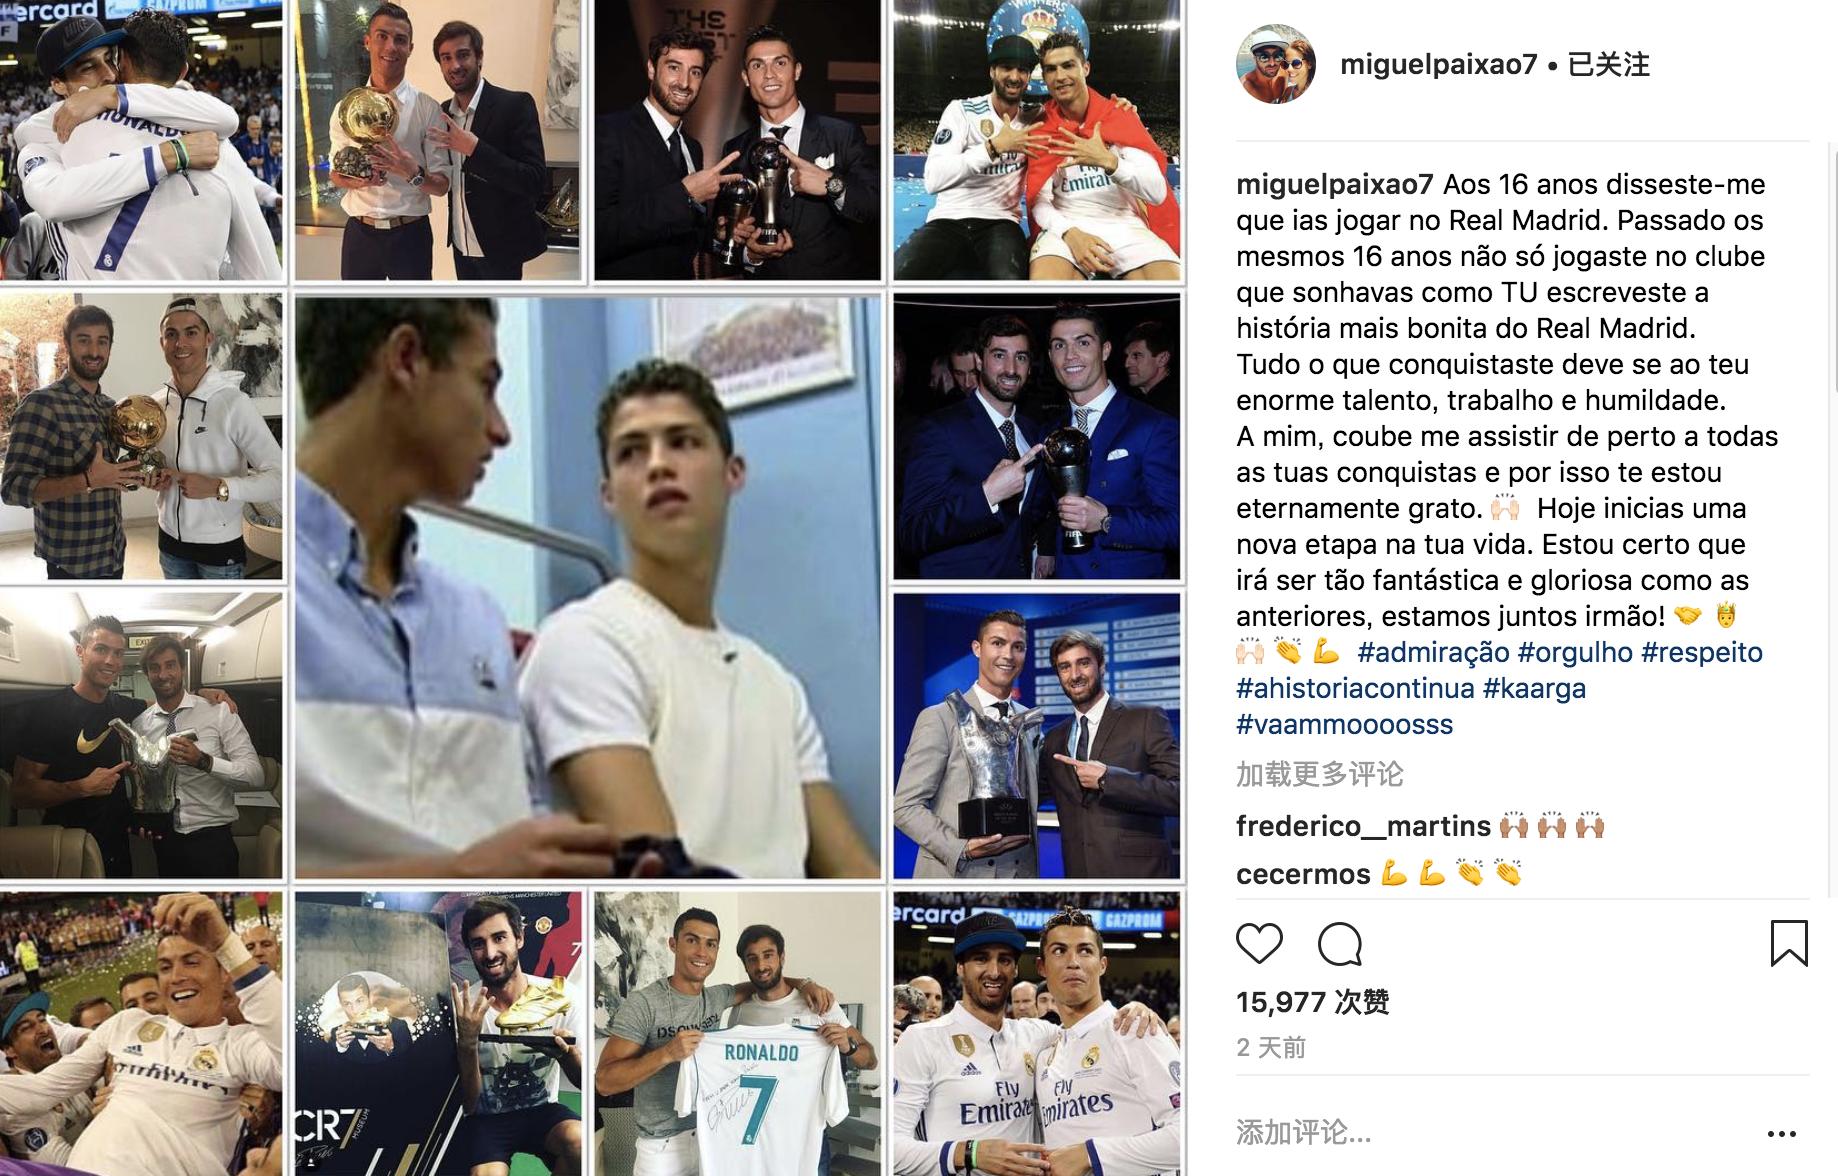Toggle the 已关注 following status
The width and height of the screenshot is (1838, 1176).
(1608, 65)
